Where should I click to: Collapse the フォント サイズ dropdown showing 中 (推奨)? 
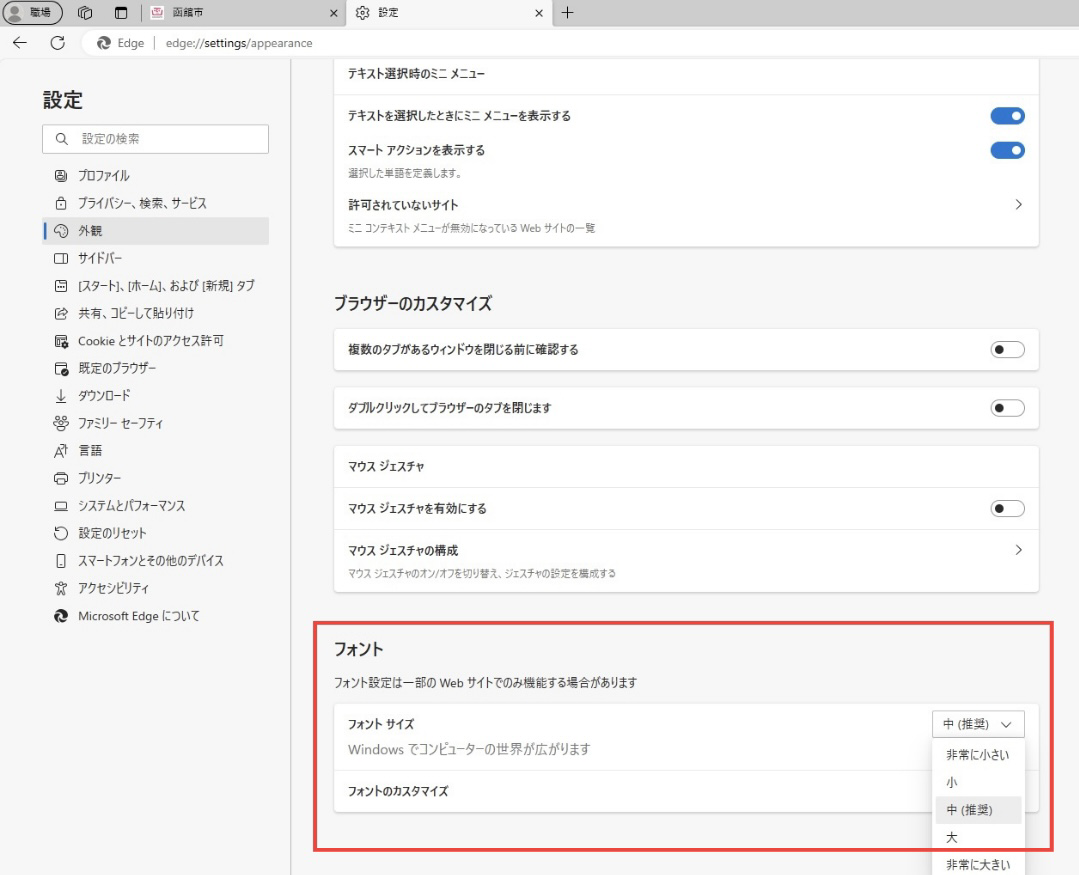(977, 724)
